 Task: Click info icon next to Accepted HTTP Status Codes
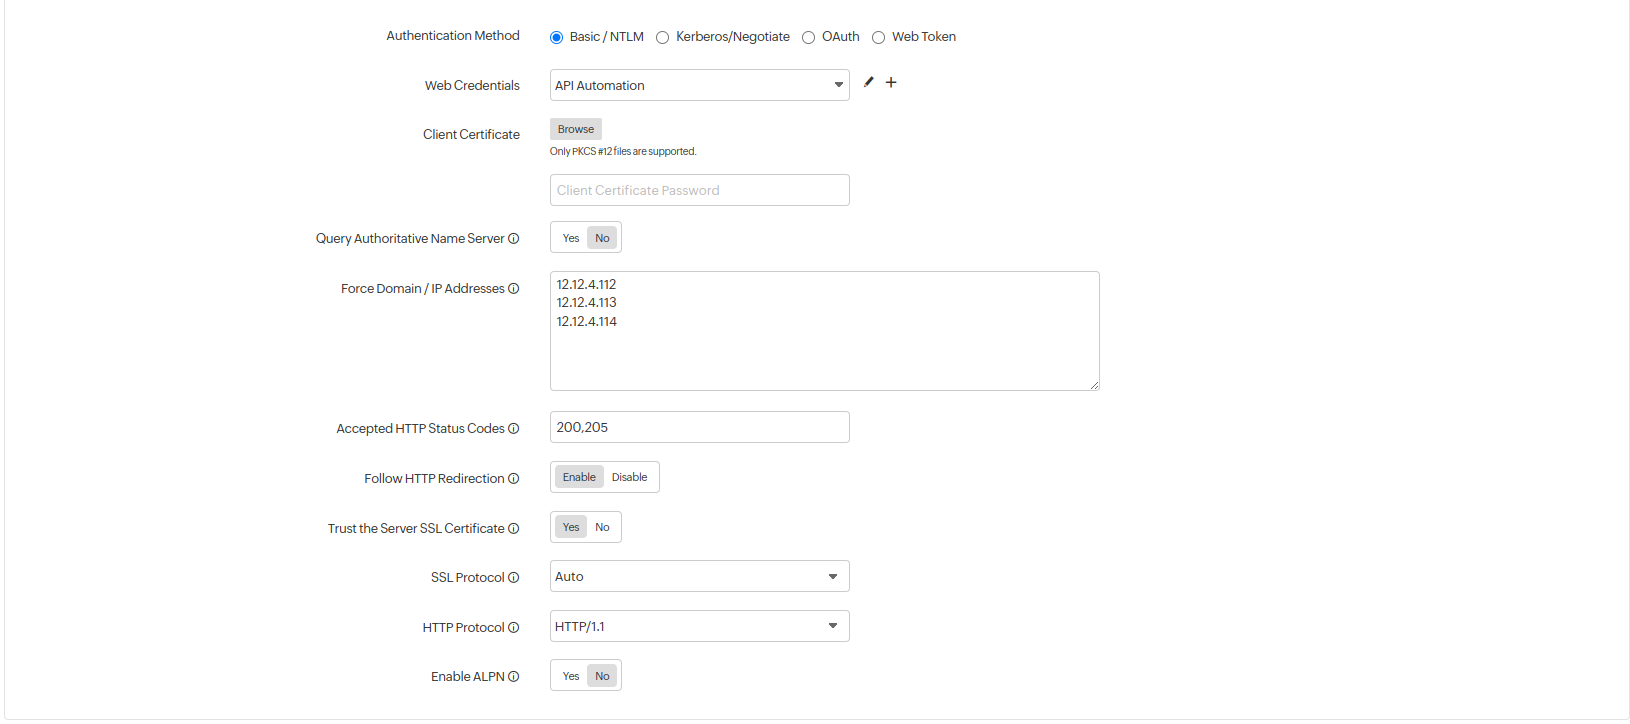click(x=513, y=429)
